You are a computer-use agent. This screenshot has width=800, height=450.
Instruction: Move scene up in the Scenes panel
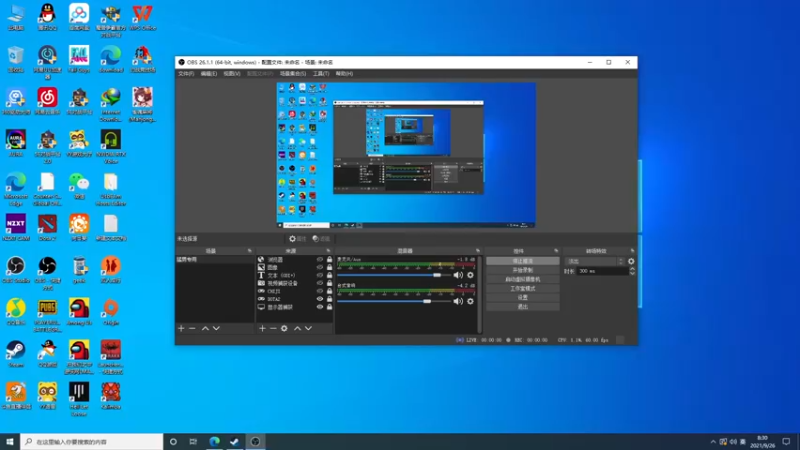click(x=205, y=329)
